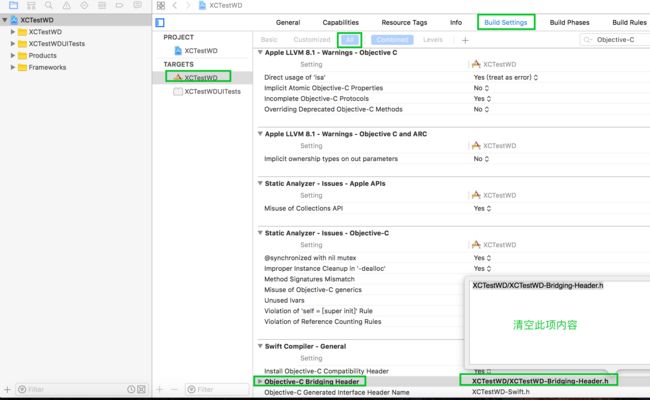Select Combined view mode

click(392, 40)
